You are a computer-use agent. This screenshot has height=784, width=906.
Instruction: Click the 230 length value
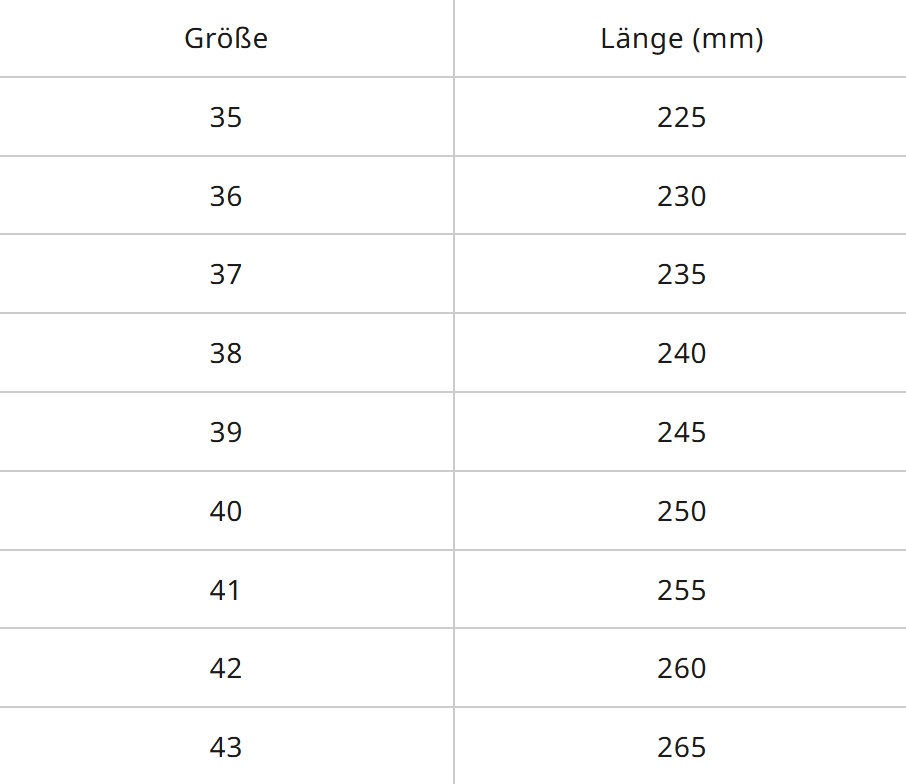(x=681, y=196)
